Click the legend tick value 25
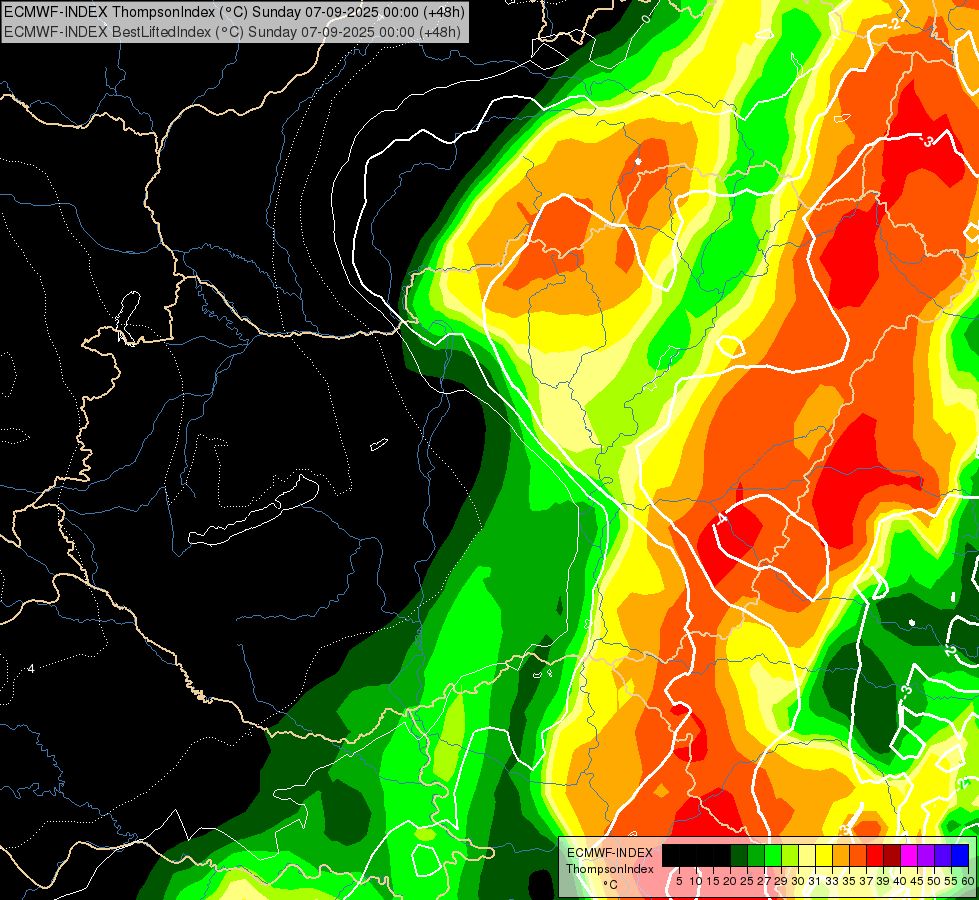Screen dimensions: 979x900 (747, 881)
